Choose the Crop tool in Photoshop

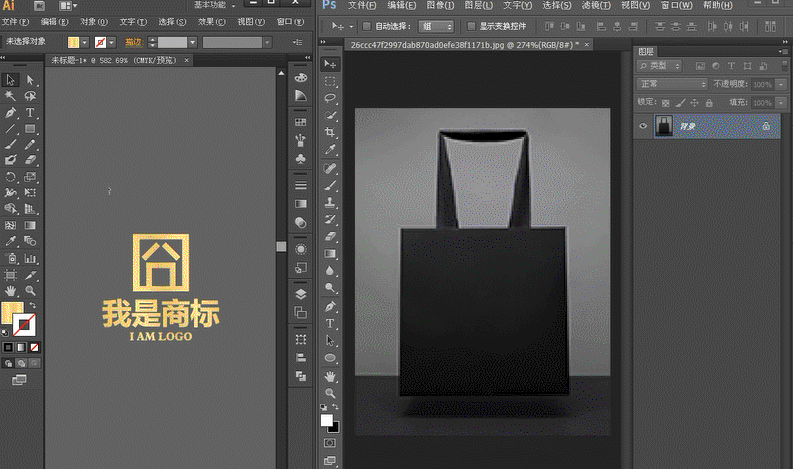pyautogui.click(x=330, y=132)
